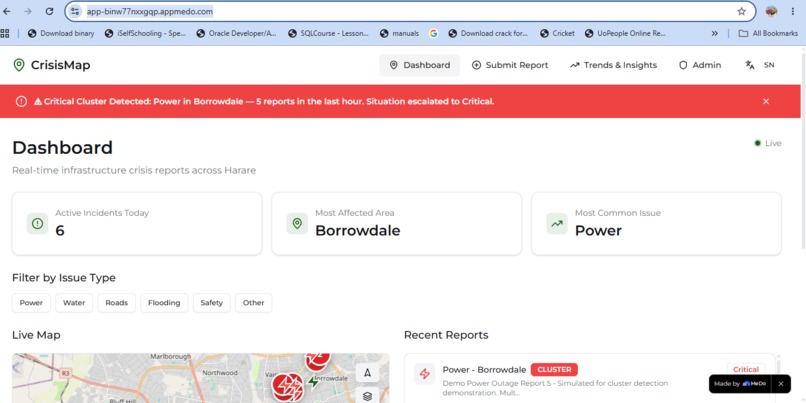The width and height of the screenshot is (806, 403).
Task: Open Download crack for bookmark
Action: coord(488,33)
